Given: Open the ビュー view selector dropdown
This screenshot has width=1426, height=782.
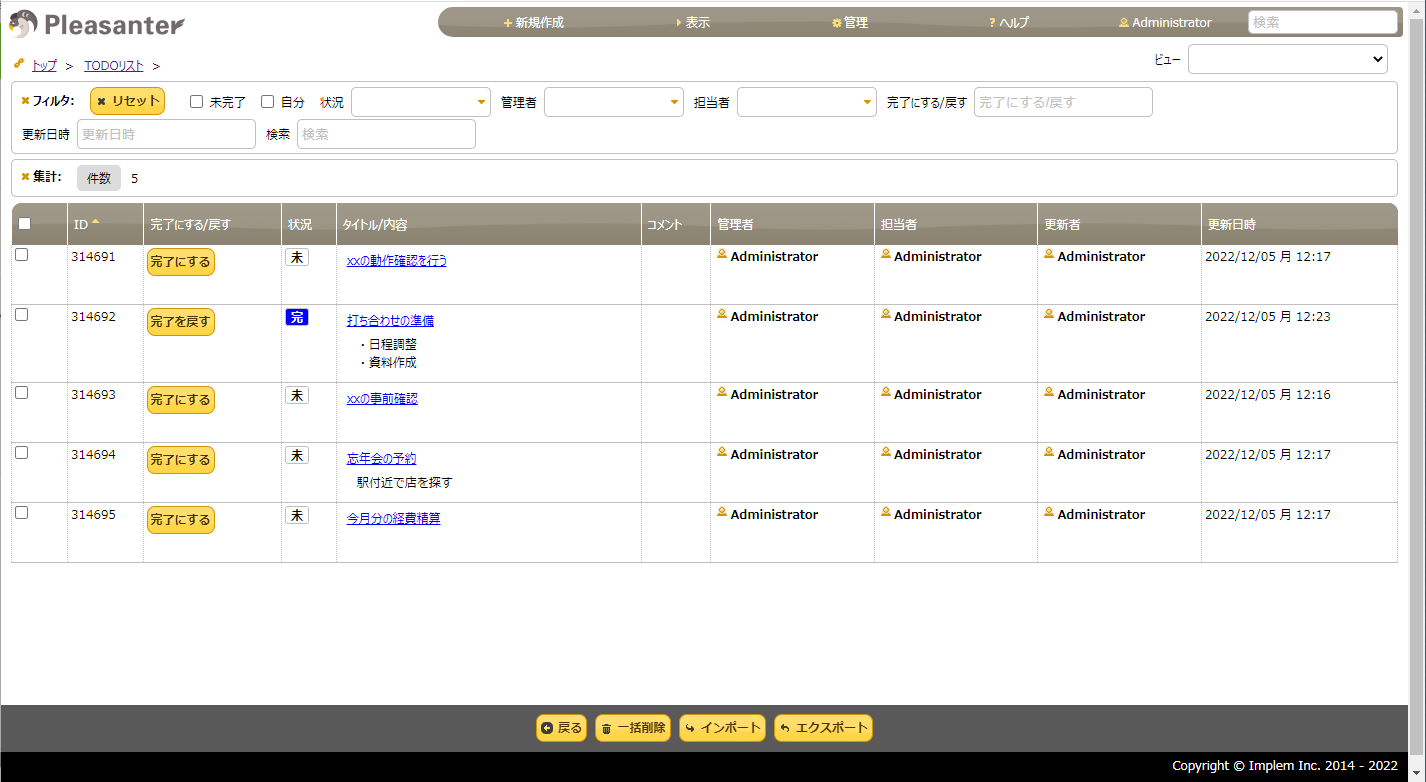Looking at the screenshot, I should point(1287,58).
